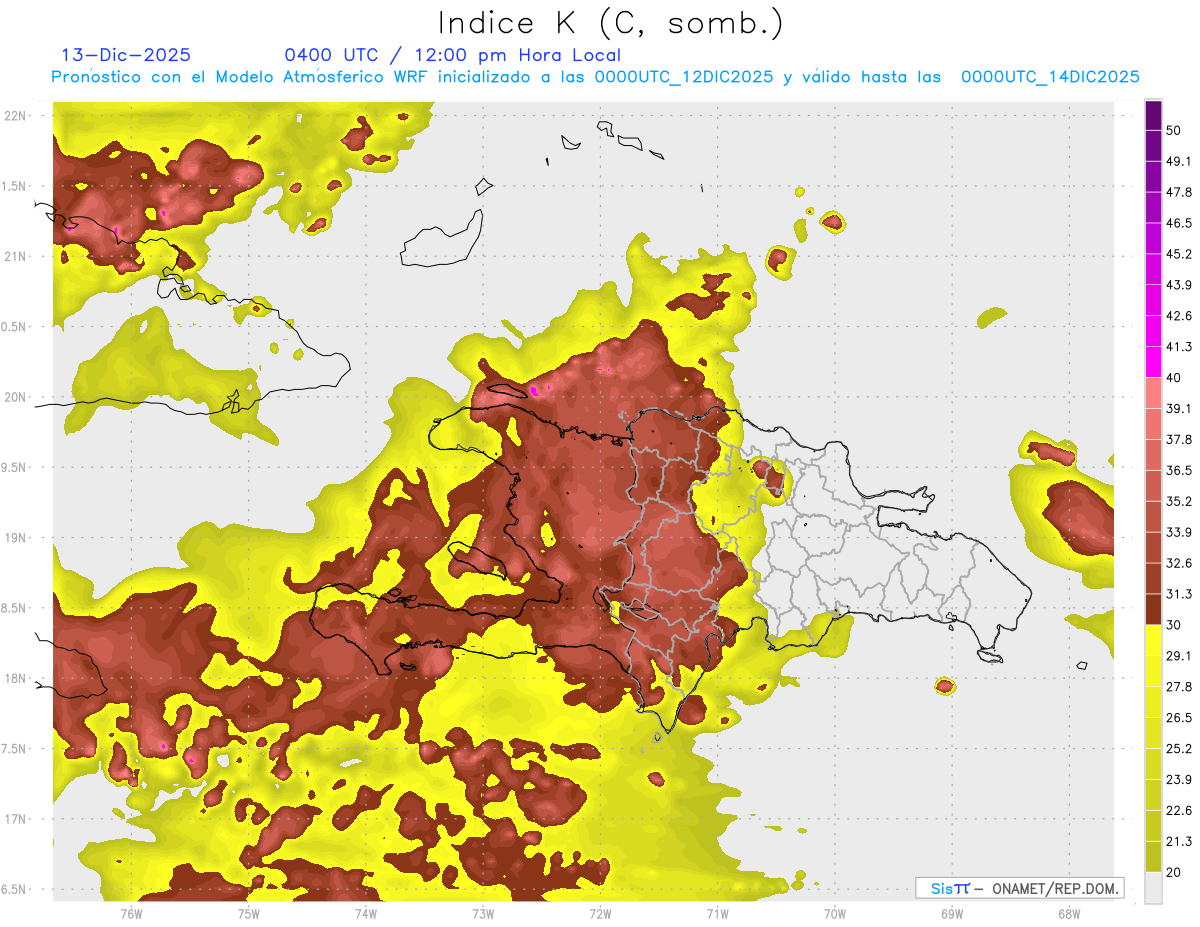This screenshot has height=927, width=1200.
Task: Click the longitude label '71W'
Action: tap(717, 913)
